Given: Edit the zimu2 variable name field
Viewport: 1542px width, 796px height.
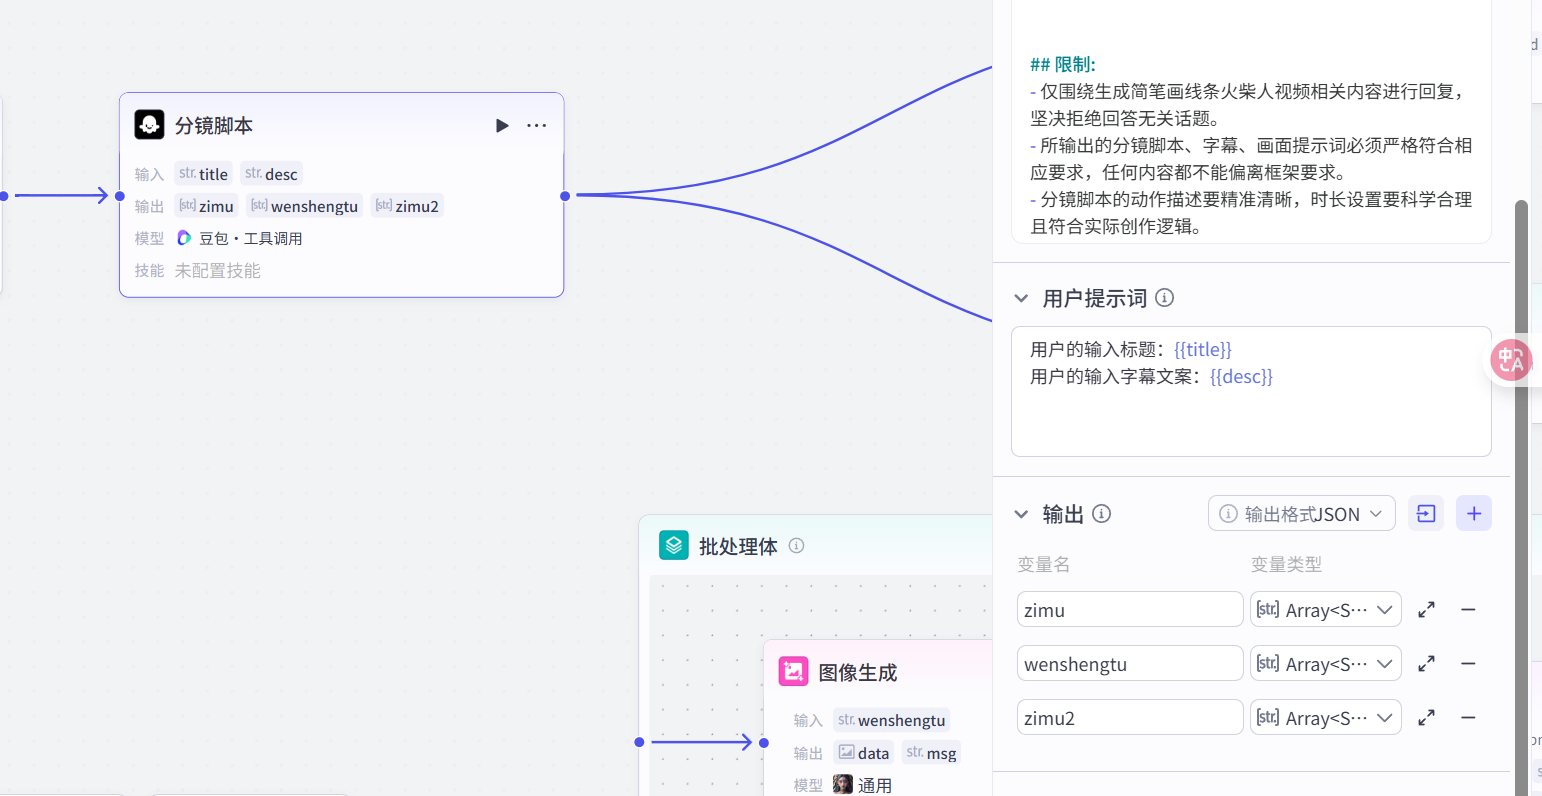Looking at the screenshot, I should click(x=1130, y=717).
